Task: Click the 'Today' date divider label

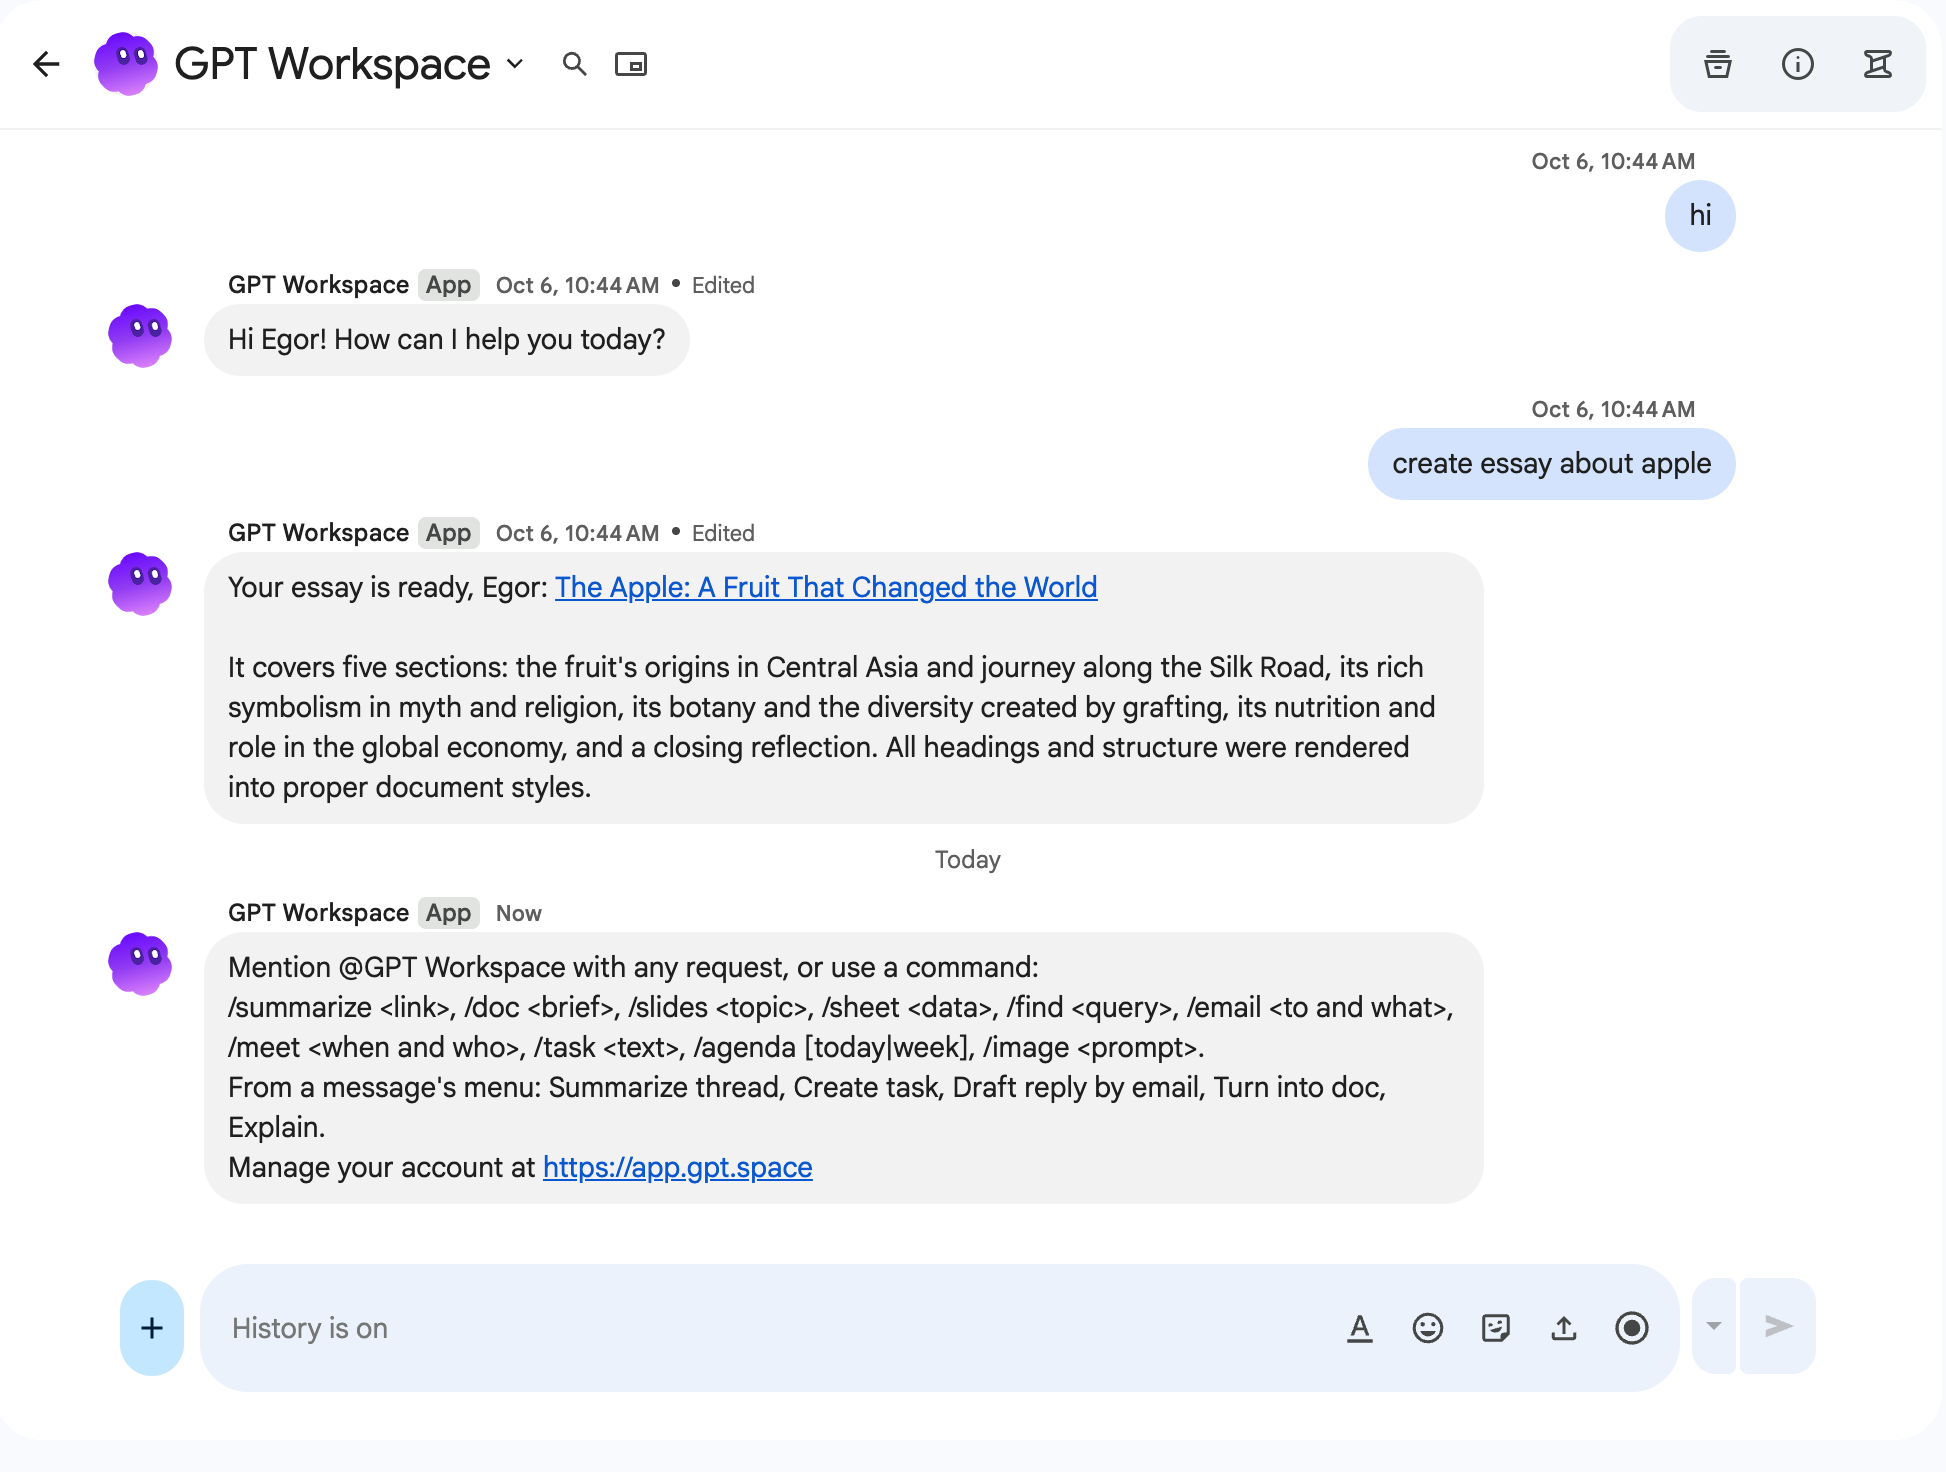Action: click(968, 860)
